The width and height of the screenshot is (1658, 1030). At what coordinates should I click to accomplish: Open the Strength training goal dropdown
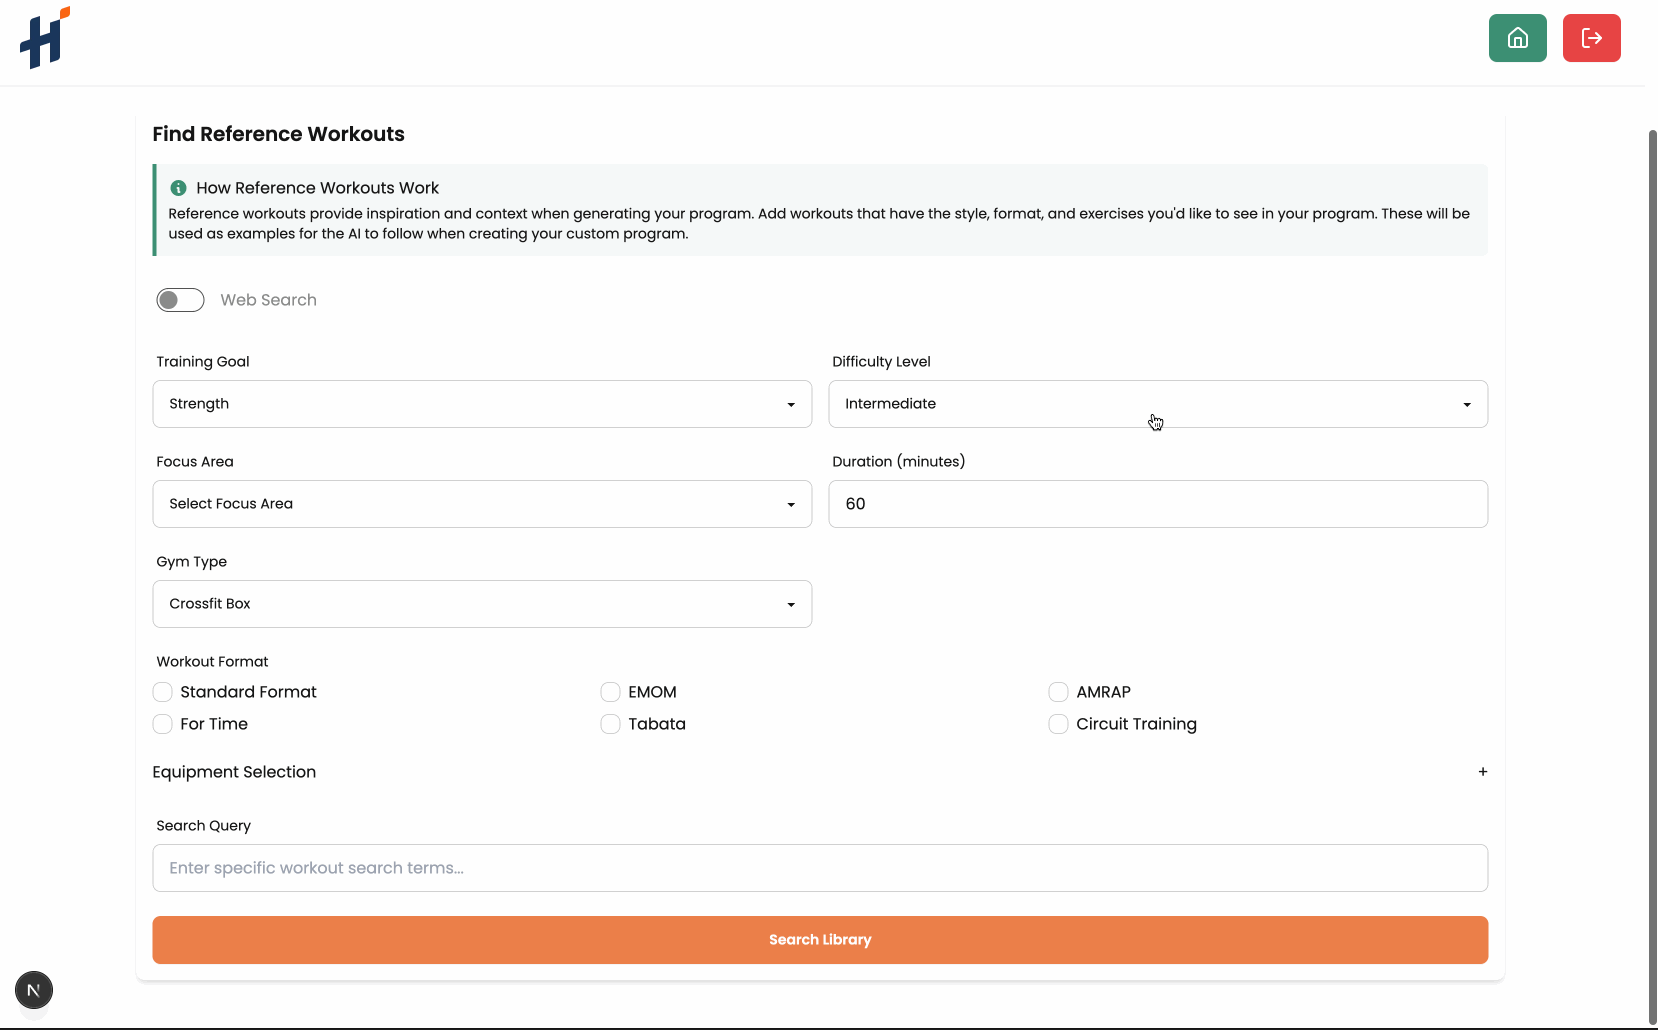(x=481, y=404)
